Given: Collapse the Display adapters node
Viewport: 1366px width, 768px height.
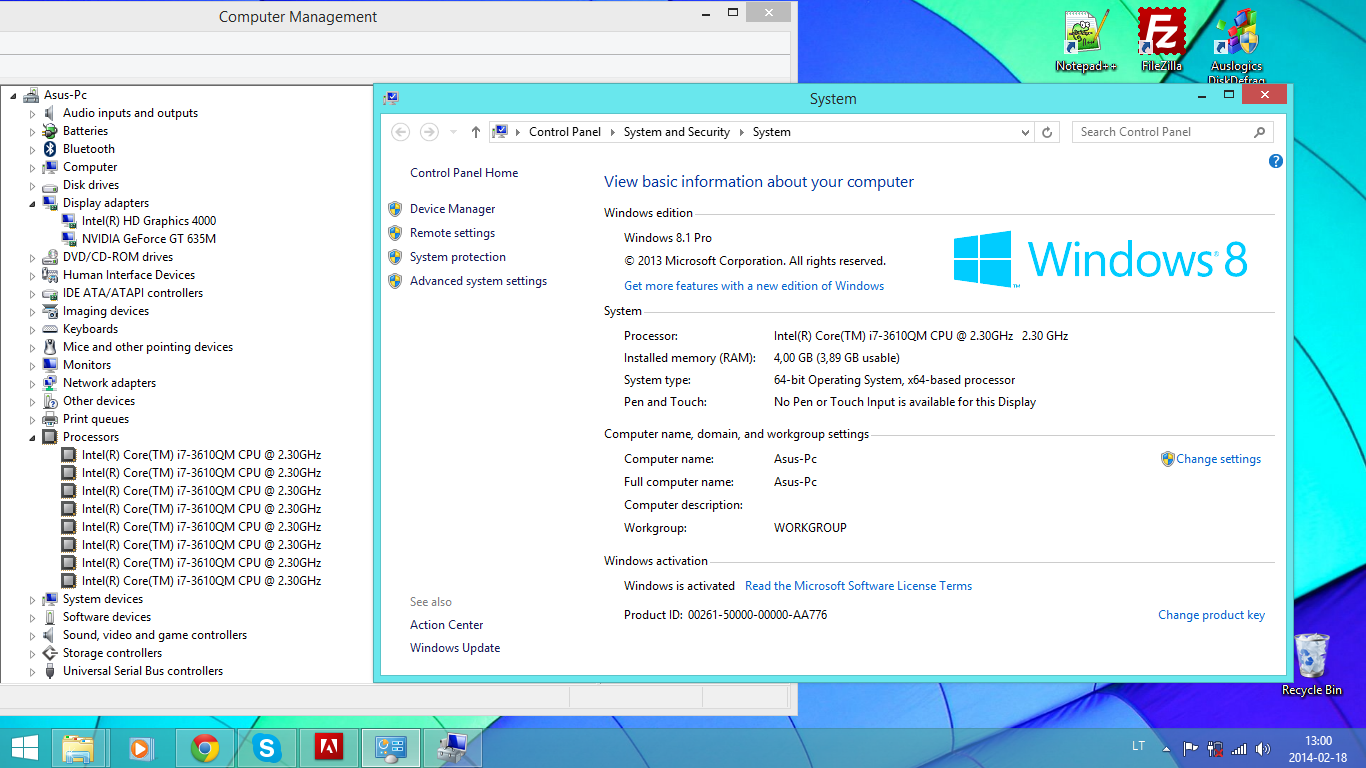Looking at the screenshot, I should 32,204.
